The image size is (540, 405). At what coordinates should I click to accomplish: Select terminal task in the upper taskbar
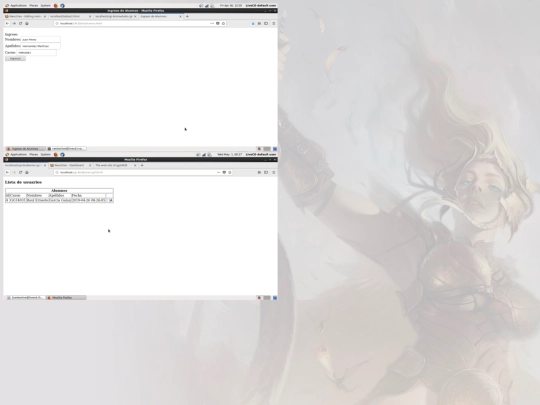coord(66,149)
